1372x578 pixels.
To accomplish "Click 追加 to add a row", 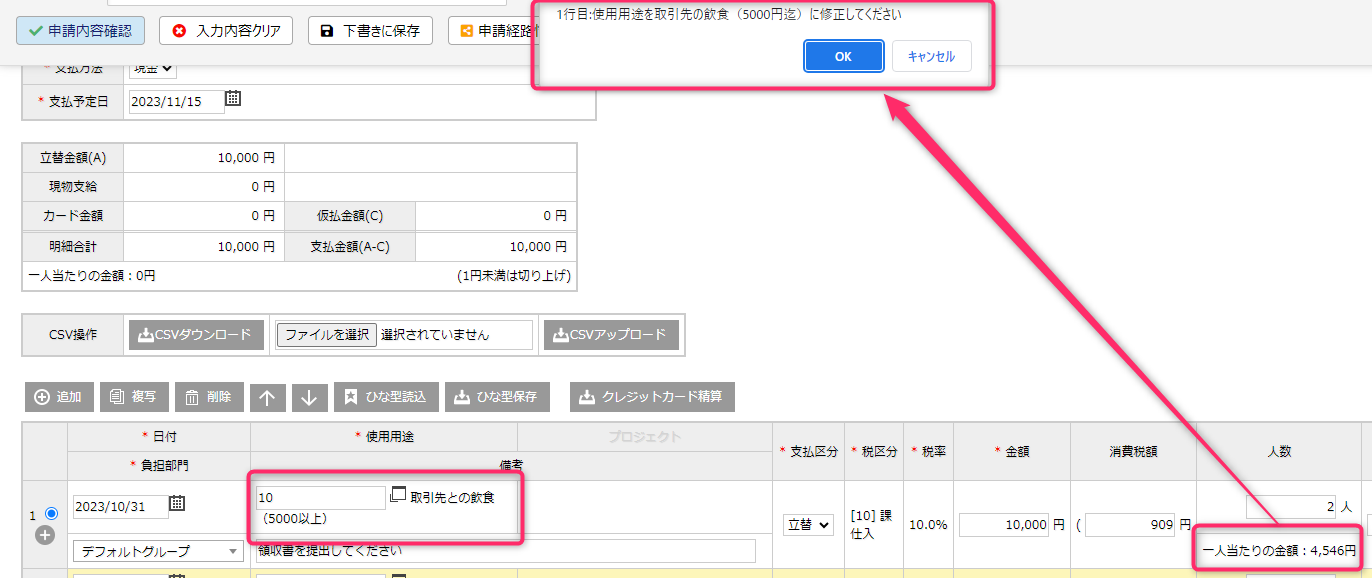I will 60,397.
